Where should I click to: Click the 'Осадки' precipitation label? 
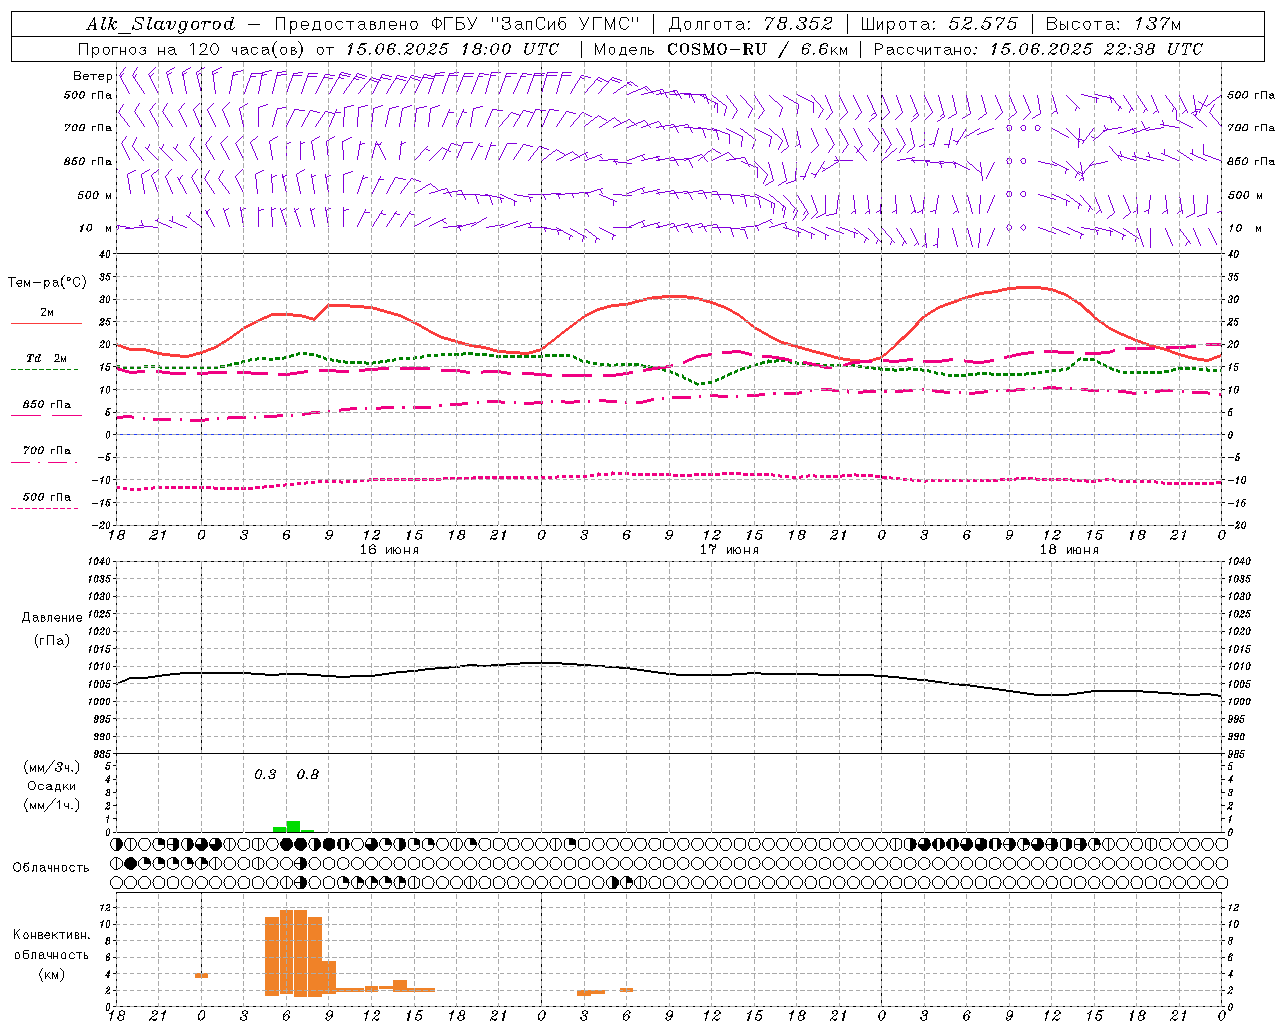[51, 787]
